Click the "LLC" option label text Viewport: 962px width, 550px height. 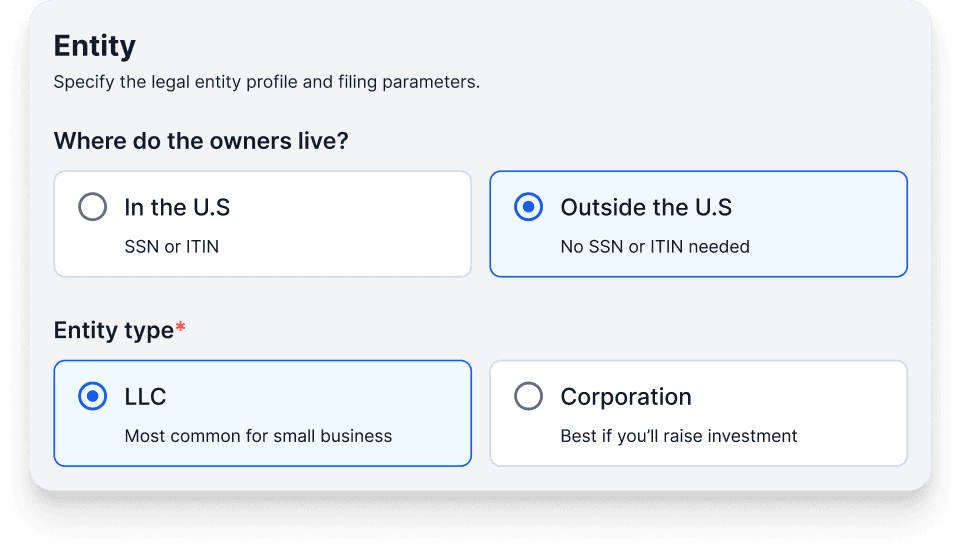pos(145,397)
